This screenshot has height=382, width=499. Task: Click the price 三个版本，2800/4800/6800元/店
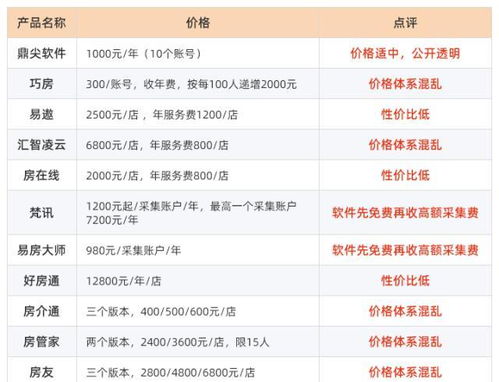point(171,373)
